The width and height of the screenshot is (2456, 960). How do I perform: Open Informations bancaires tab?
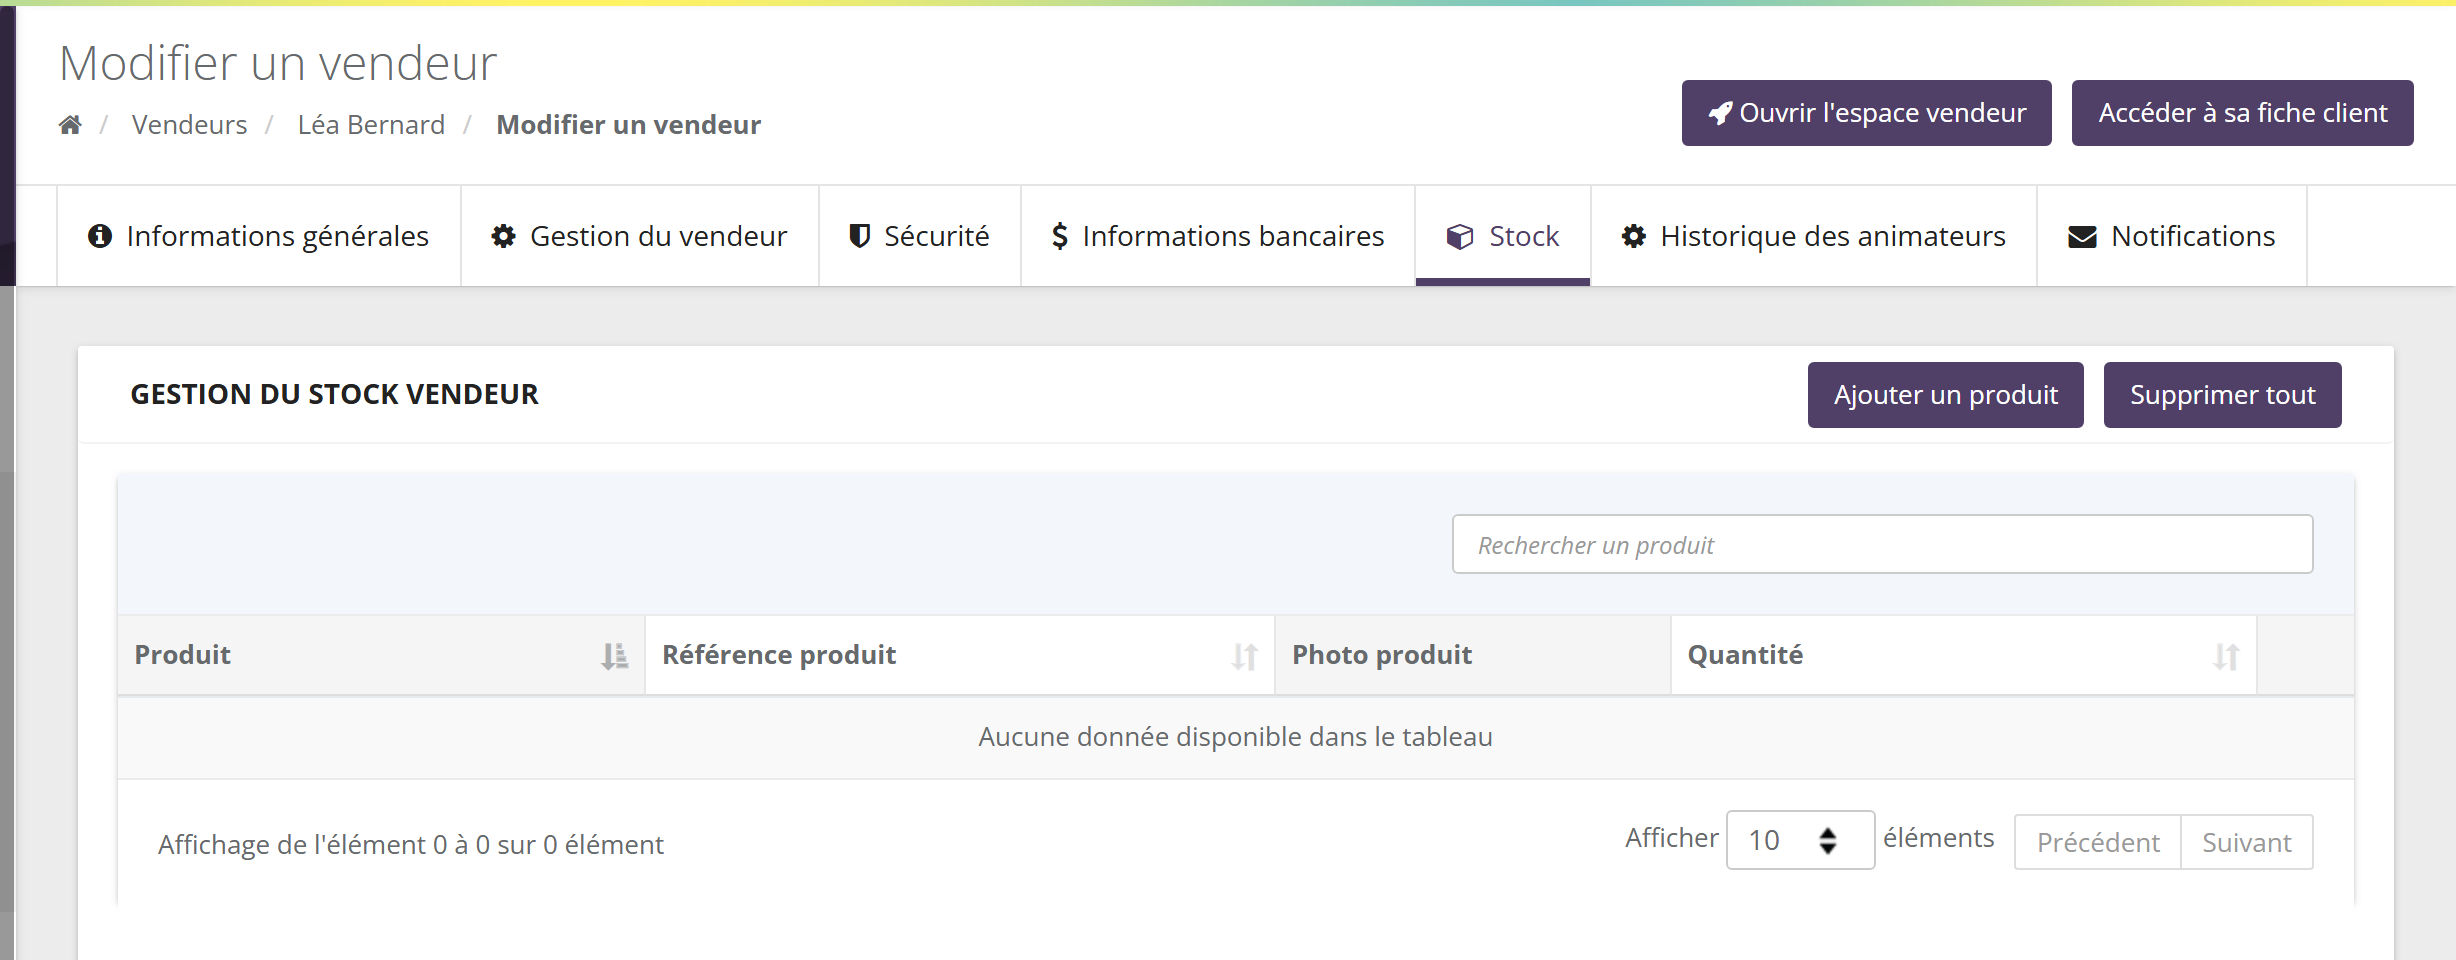click(x=1218, y=236)
